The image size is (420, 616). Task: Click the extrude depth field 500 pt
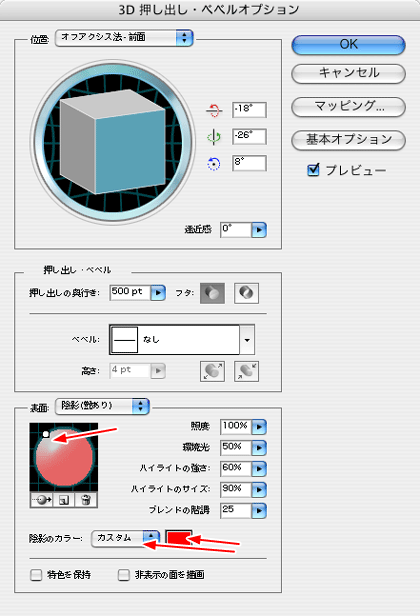(x=130, y=293)
